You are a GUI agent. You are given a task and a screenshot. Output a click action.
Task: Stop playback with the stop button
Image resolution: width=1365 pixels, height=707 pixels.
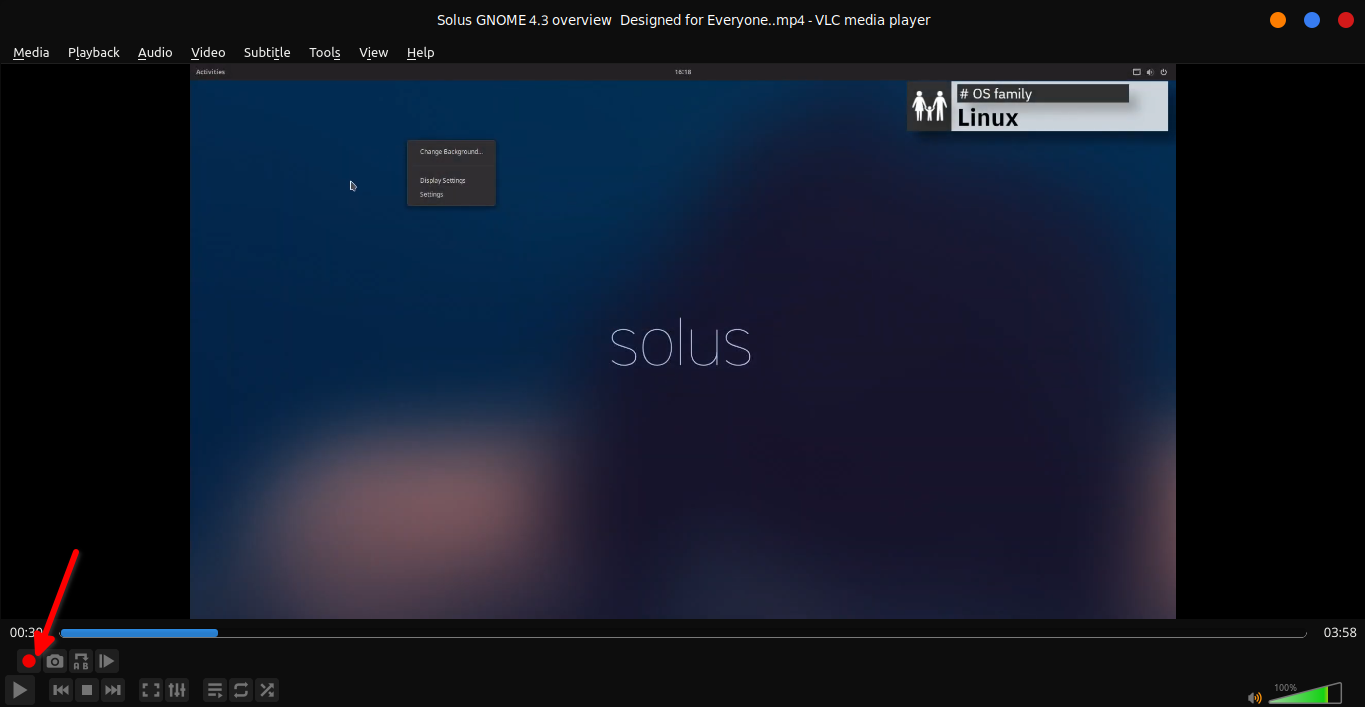click(x=87, y=690)
